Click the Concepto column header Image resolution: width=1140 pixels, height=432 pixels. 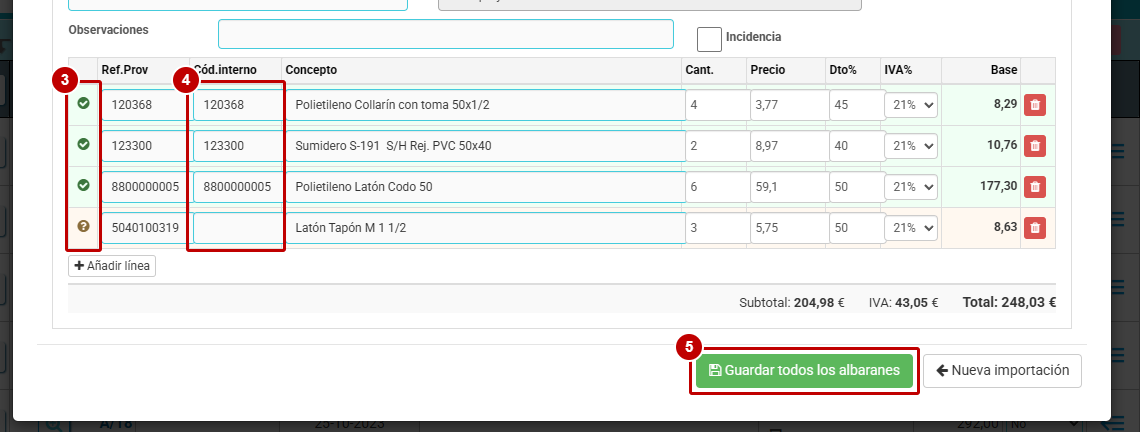[311, 70]
